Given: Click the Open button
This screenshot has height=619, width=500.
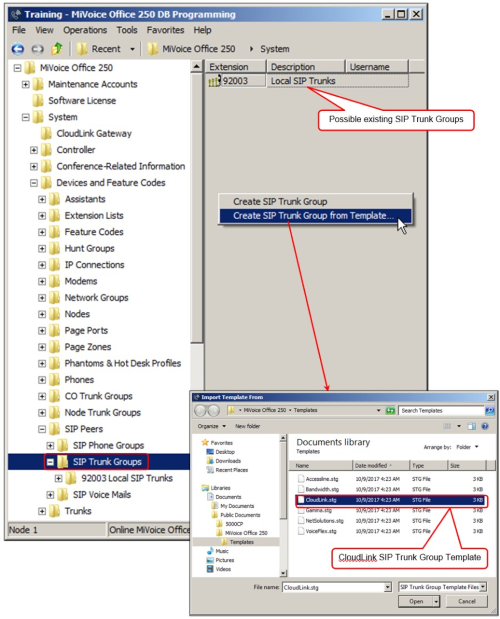Looking at the screenshot, I should (x=416, y=601).
